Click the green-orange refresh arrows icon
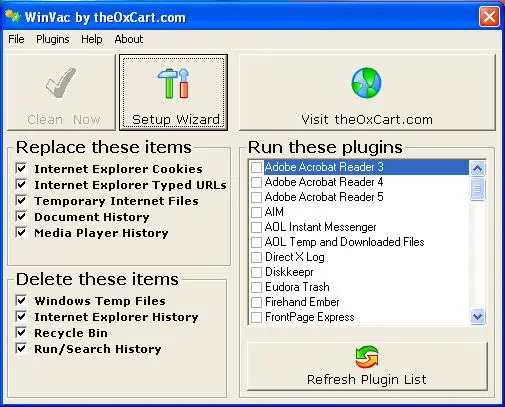 [x=367, y=357]
